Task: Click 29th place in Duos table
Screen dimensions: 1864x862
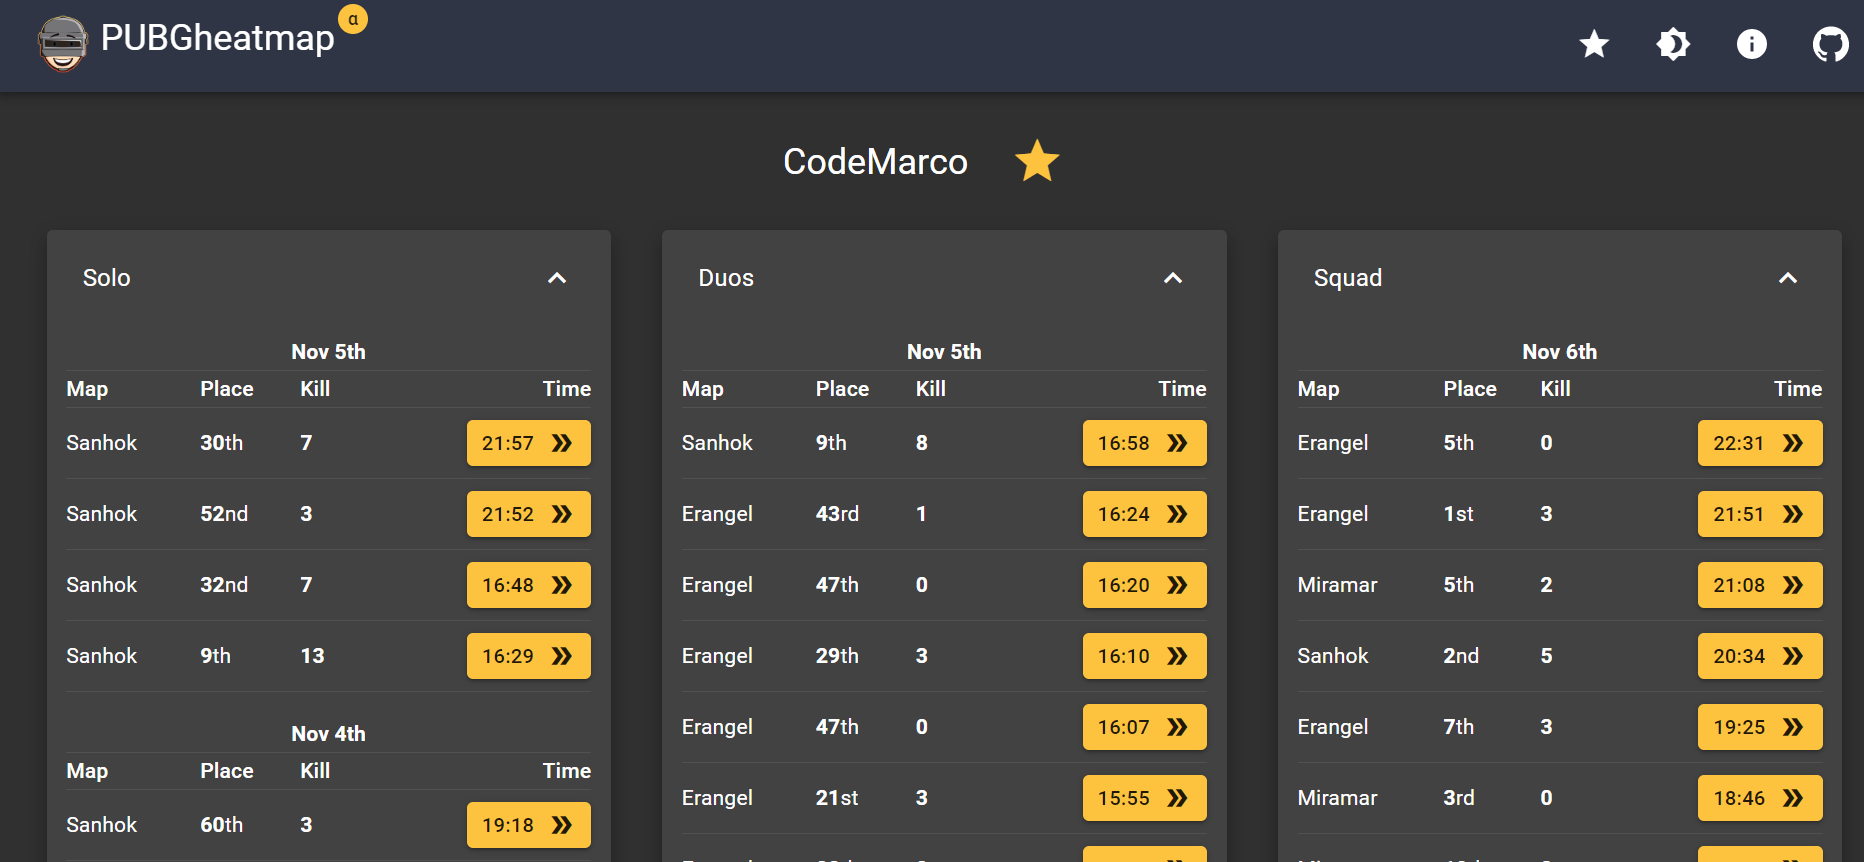Action: [x=837, y=656]
